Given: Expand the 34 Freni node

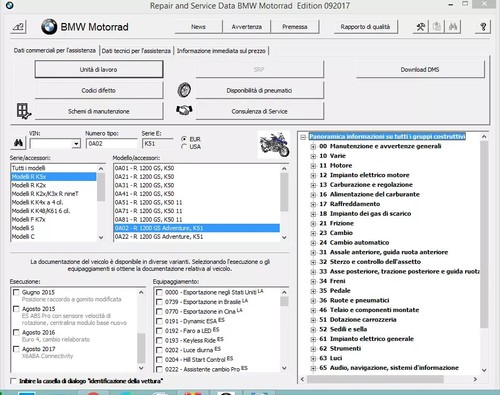Looking at the screenshot, I should click(x=313, y=281).
